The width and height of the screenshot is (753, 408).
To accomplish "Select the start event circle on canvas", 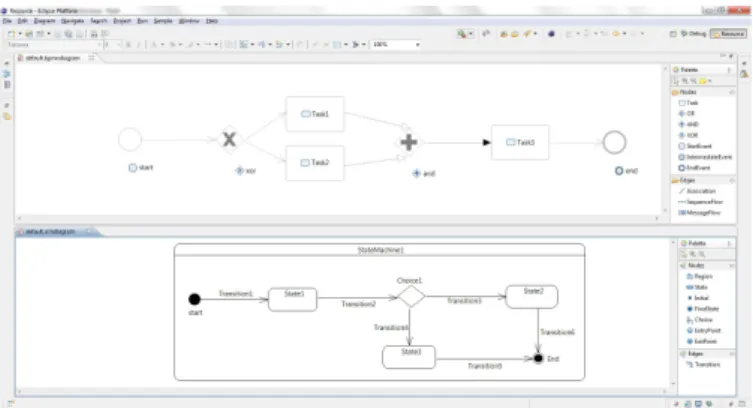I will coord(130,140).
